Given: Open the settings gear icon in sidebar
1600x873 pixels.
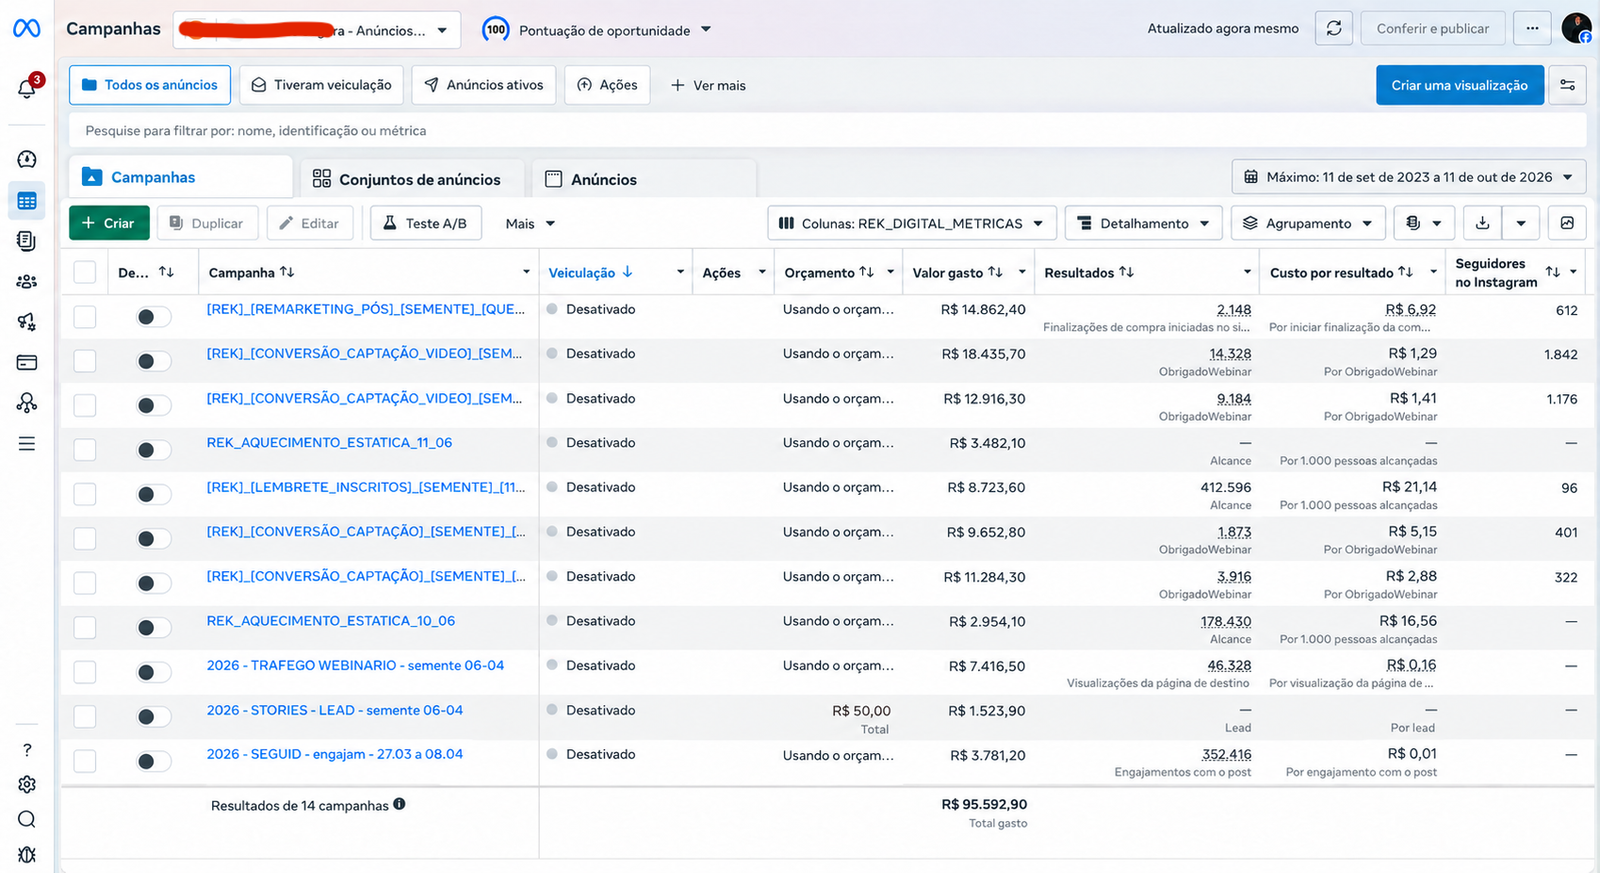Looking at the screenshot, I should 27,785.
